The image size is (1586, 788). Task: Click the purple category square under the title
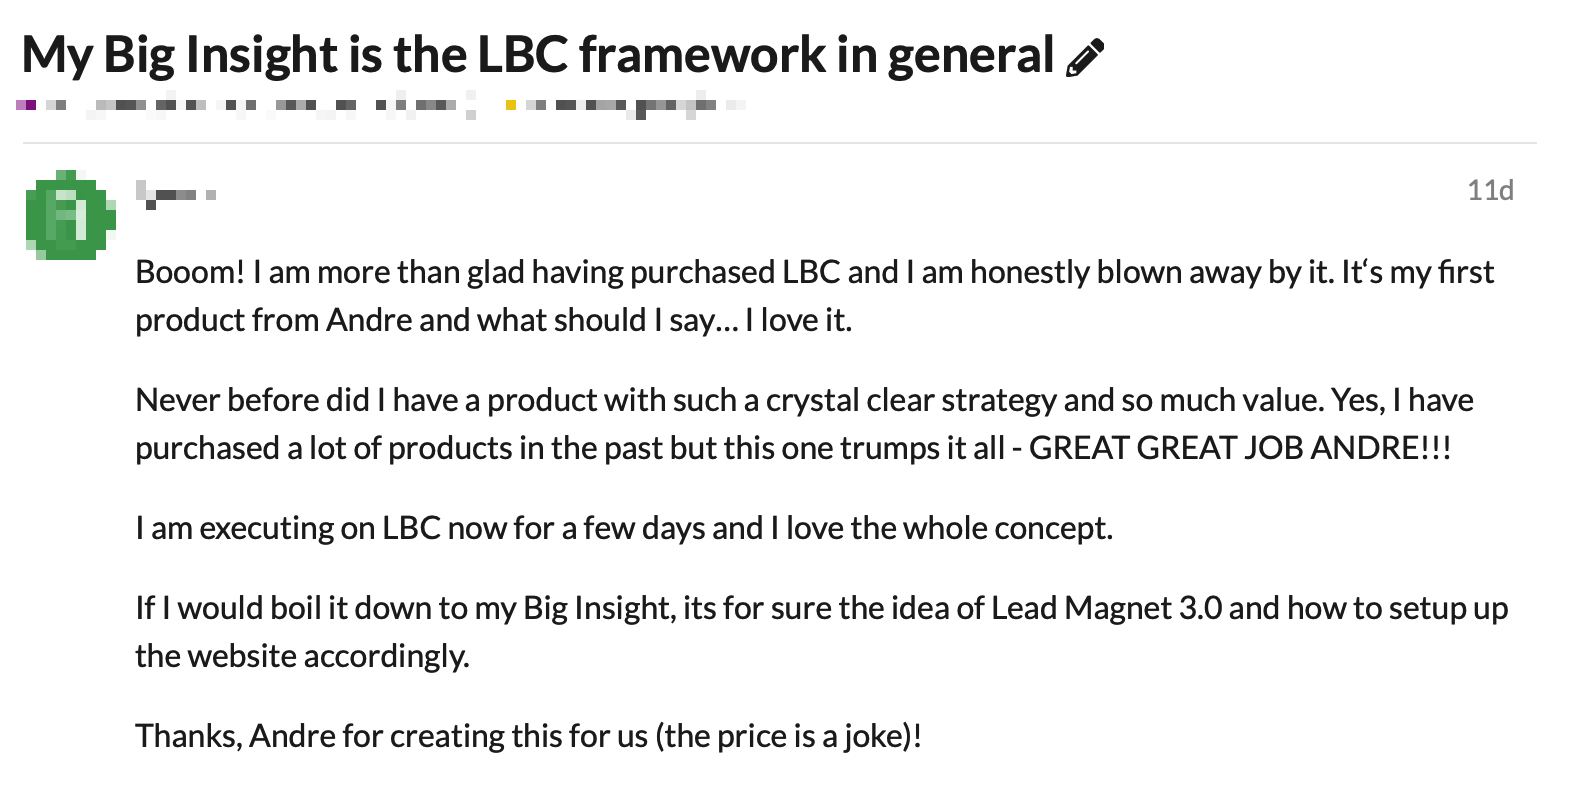click(28, 104)
